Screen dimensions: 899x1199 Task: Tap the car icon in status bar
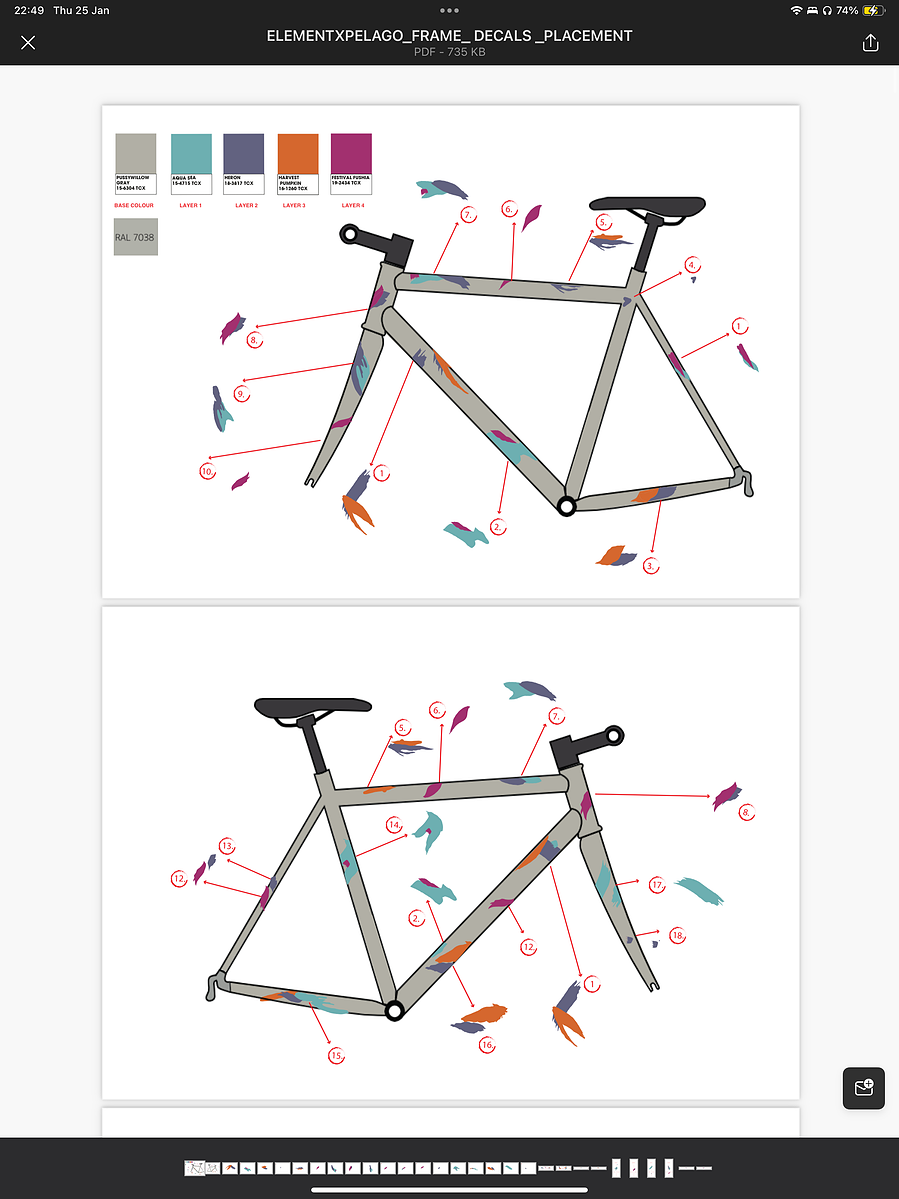tap(812, 11)
